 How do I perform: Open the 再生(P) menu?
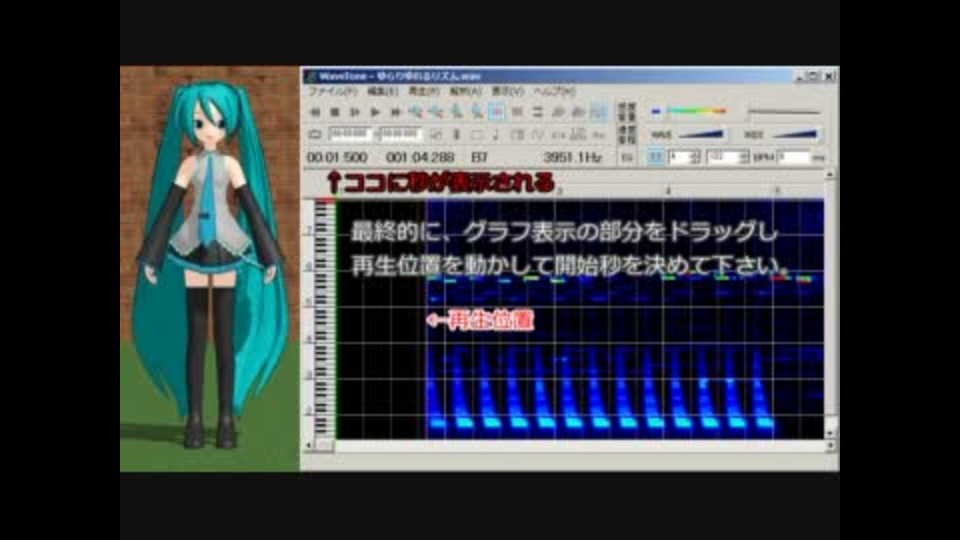click(x=424, y=91)
